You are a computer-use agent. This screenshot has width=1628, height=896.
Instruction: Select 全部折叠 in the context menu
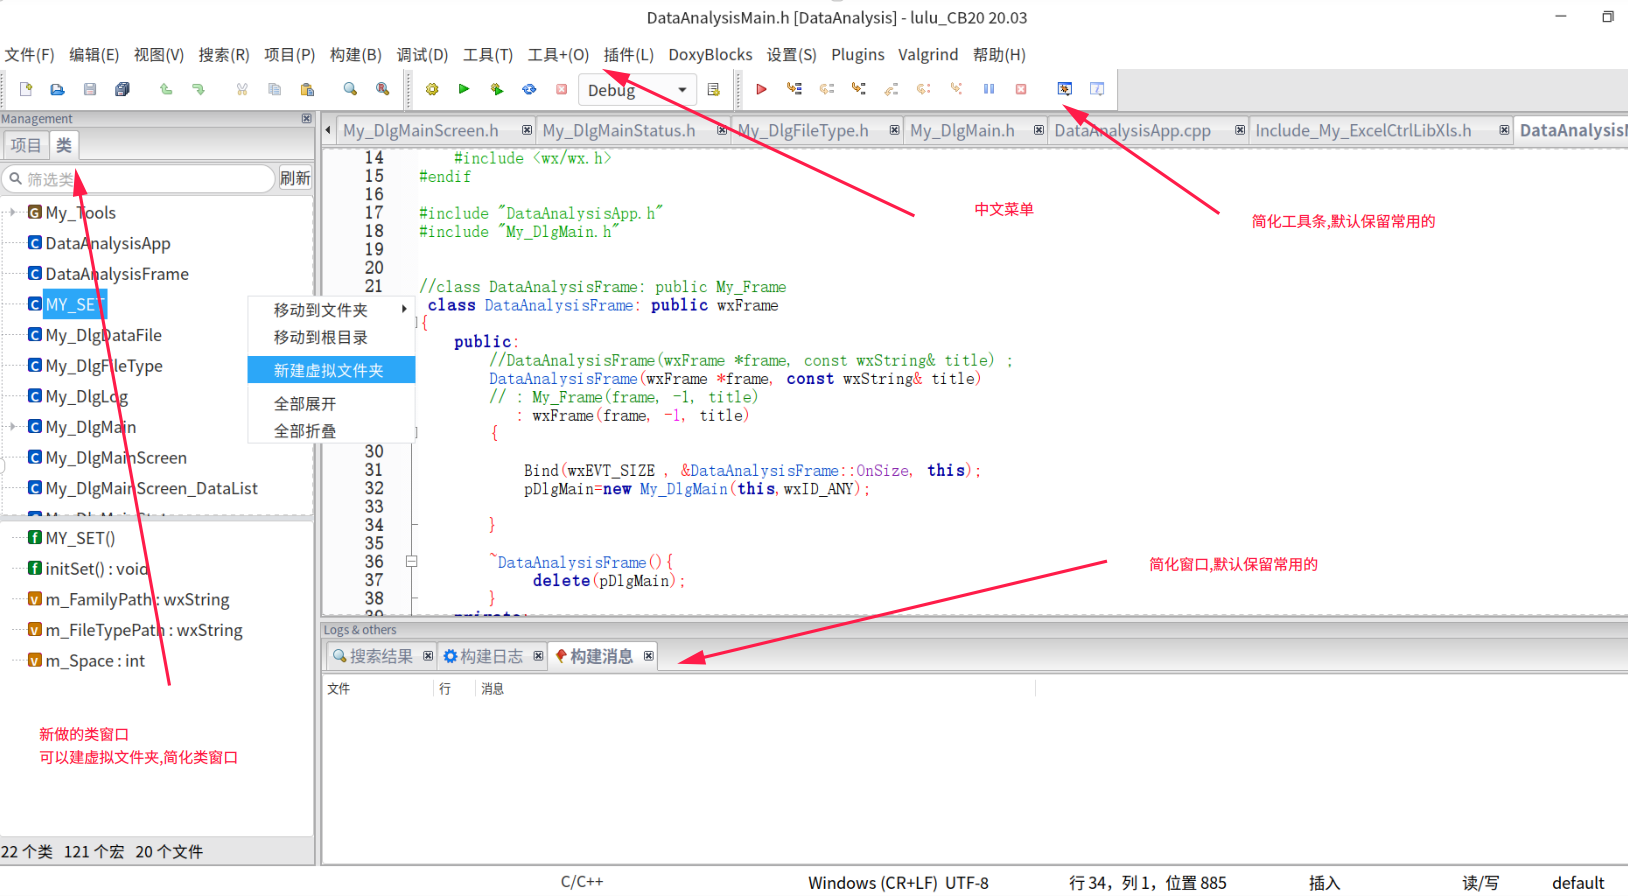tap(331, 431)
